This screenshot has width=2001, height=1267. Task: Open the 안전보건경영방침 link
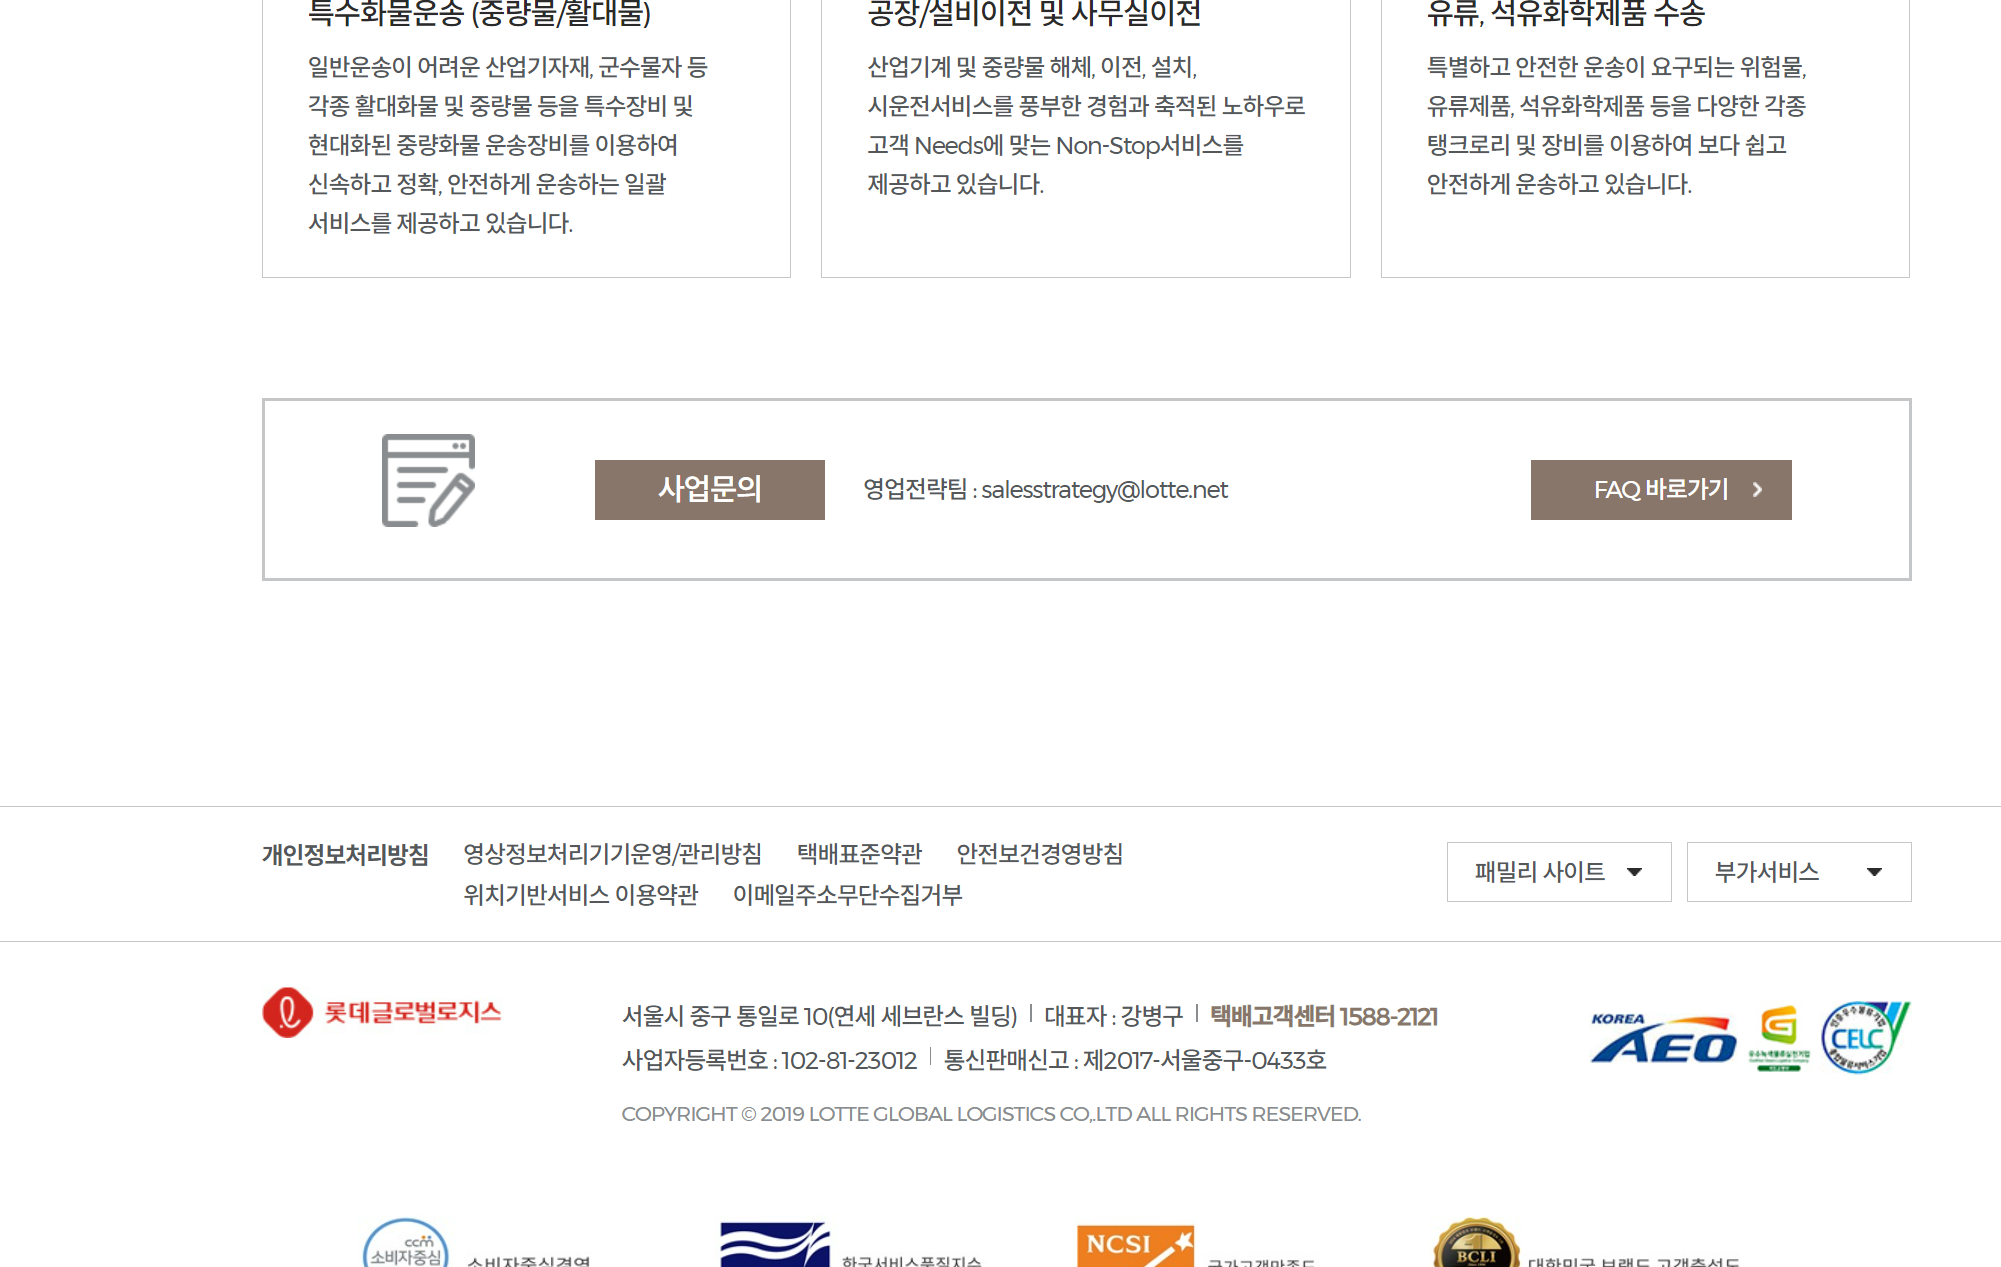point(1039,854)
